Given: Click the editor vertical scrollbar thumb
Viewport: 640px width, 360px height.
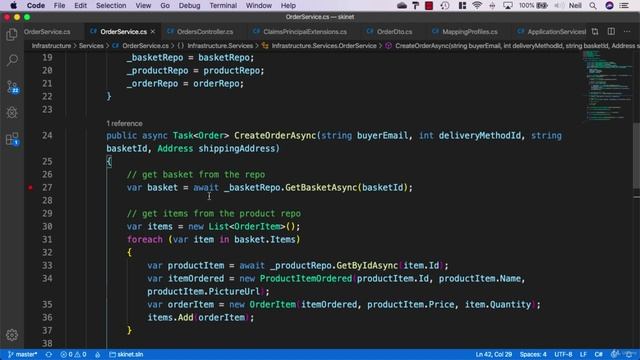Looking at the screenshot, I should click(636, 155).
